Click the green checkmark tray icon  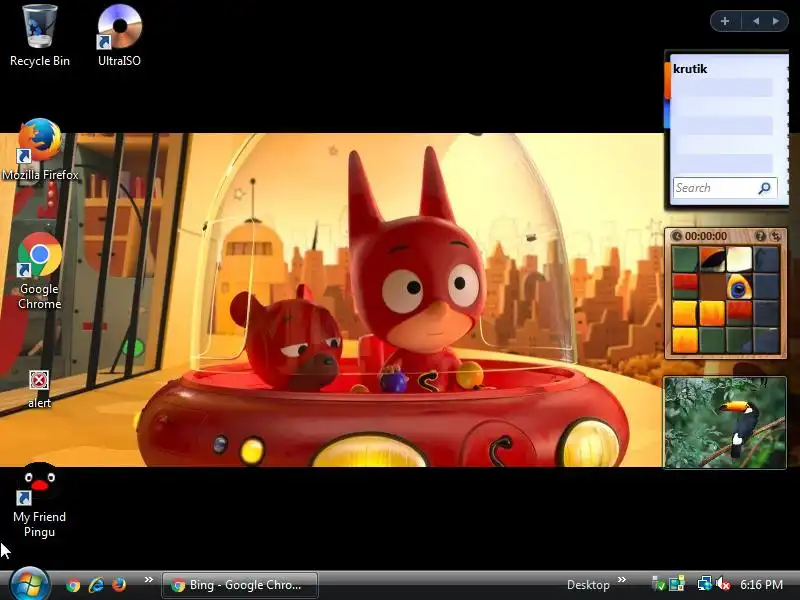tap(659, 584)
